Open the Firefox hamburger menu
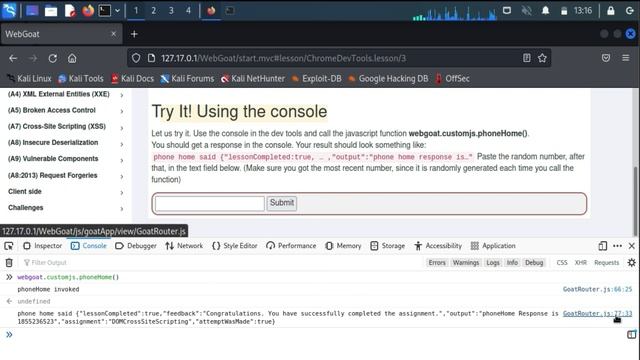Image resolution: width=640 pixels, height=360 pixels. coord(625,58)
